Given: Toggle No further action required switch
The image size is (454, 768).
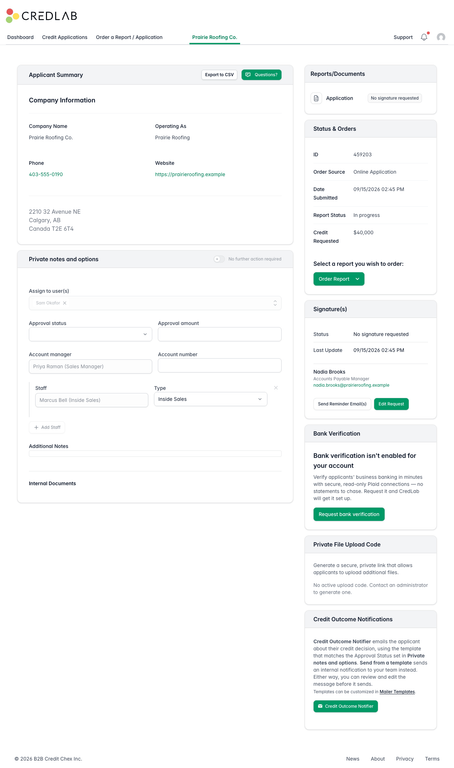Looking at the screenshot, I should coord(219,259).
